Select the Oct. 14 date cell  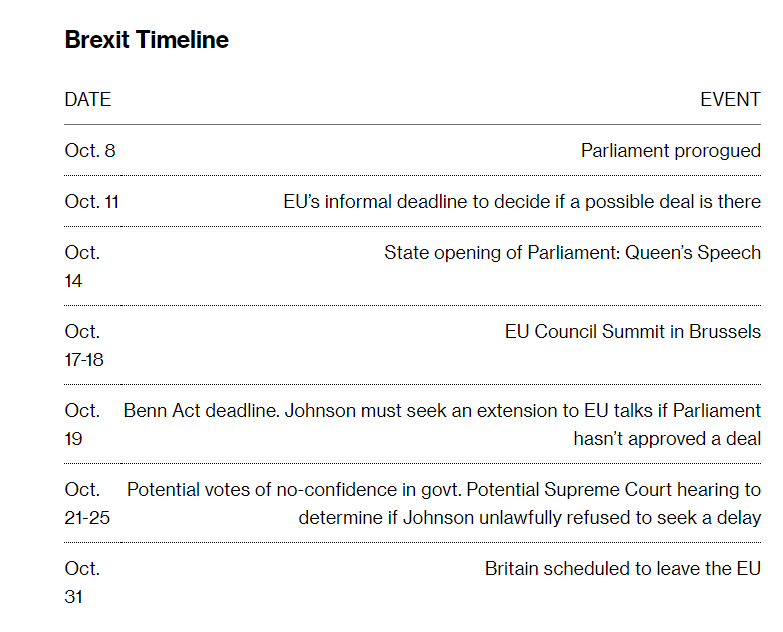click(82, 267)
